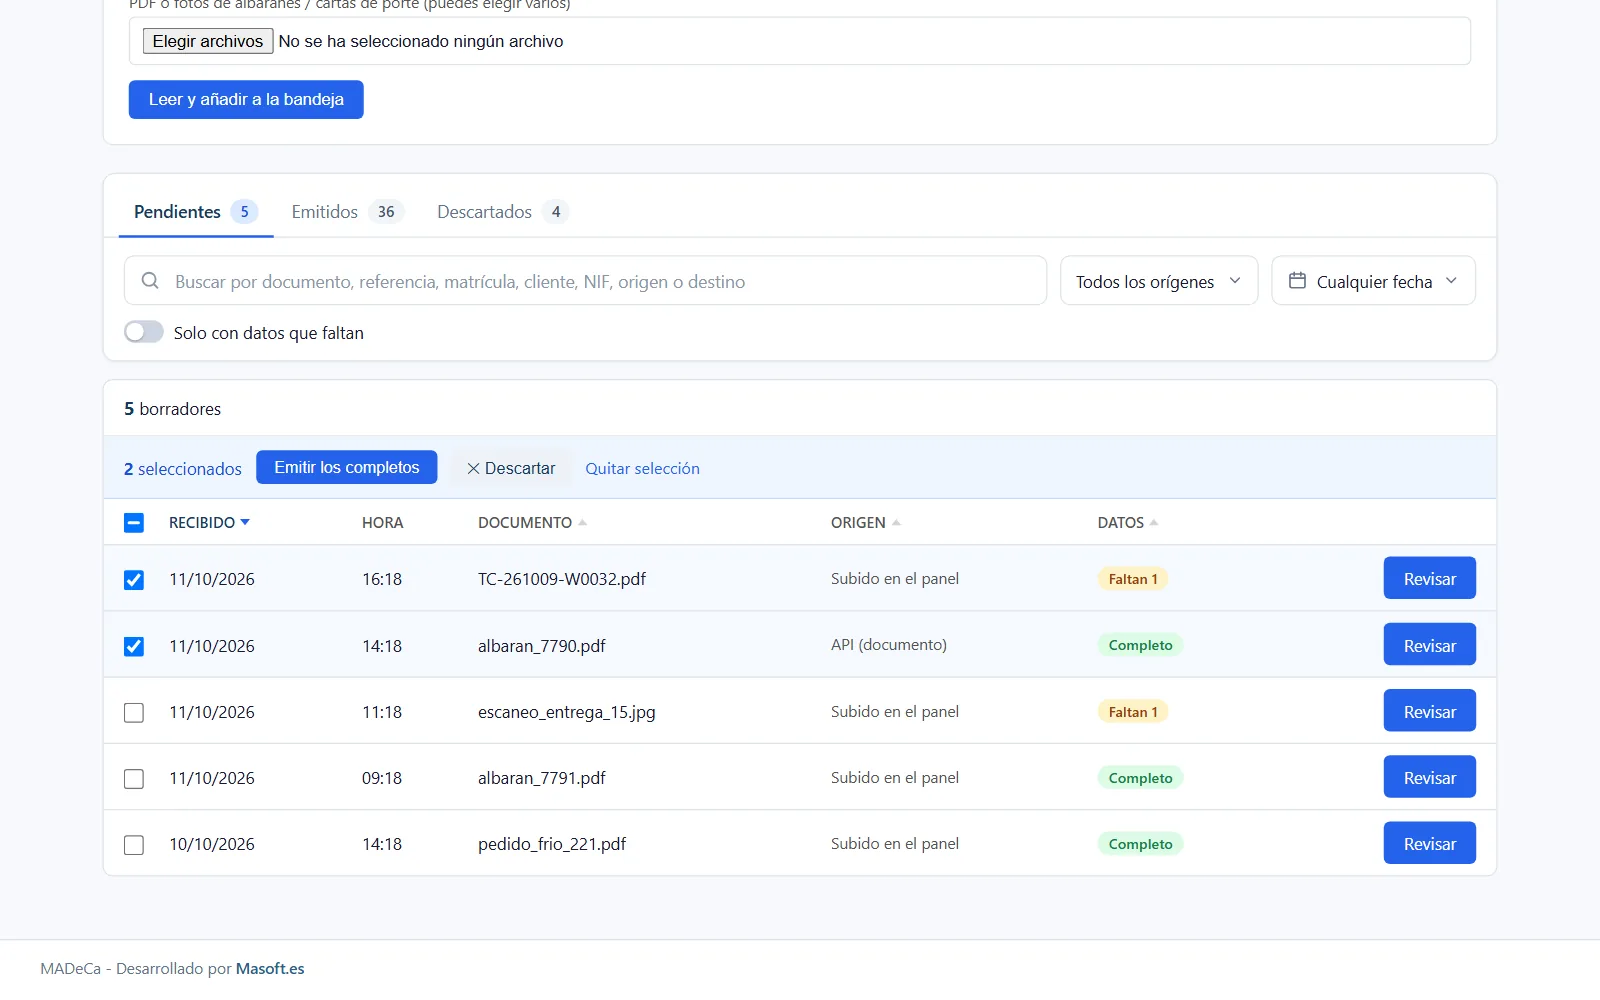Uncheck the TC-261009-W0032.pdf row checkbox

tap(134, 579)
